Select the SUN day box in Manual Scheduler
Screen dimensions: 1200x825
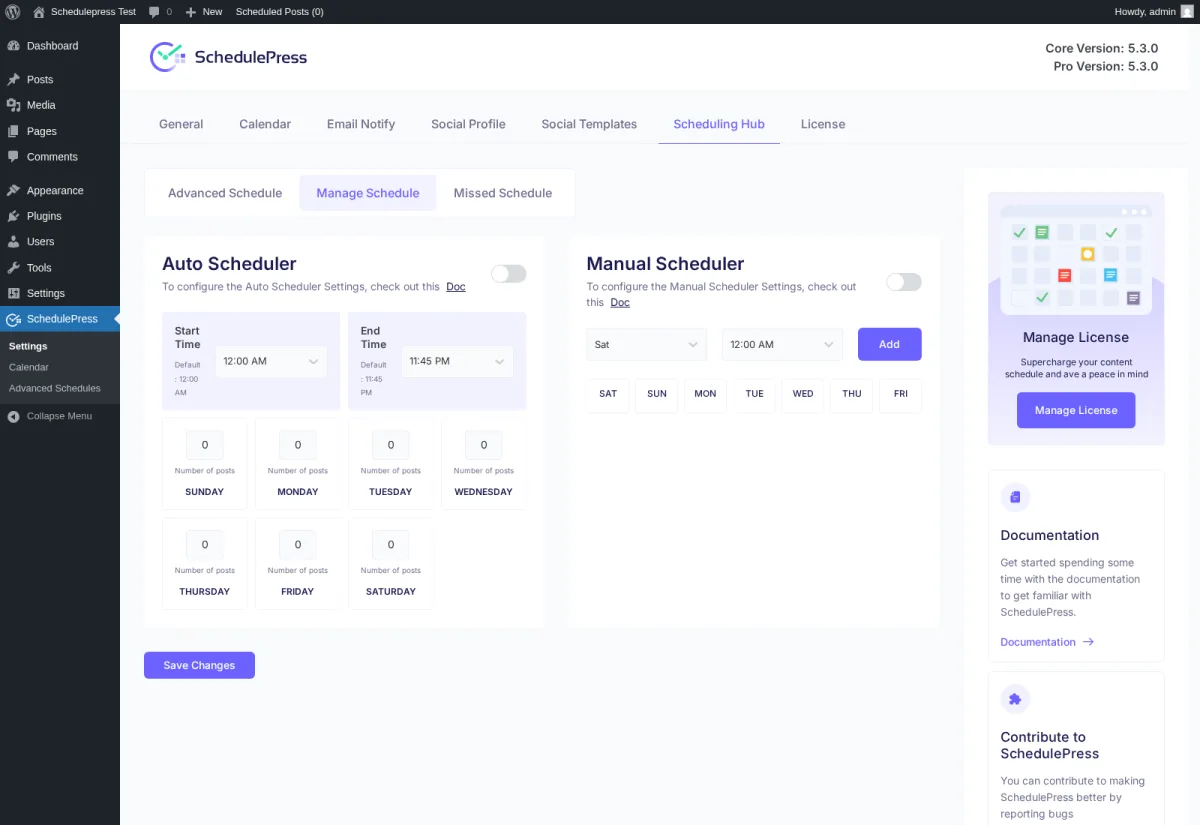point(657,394)
